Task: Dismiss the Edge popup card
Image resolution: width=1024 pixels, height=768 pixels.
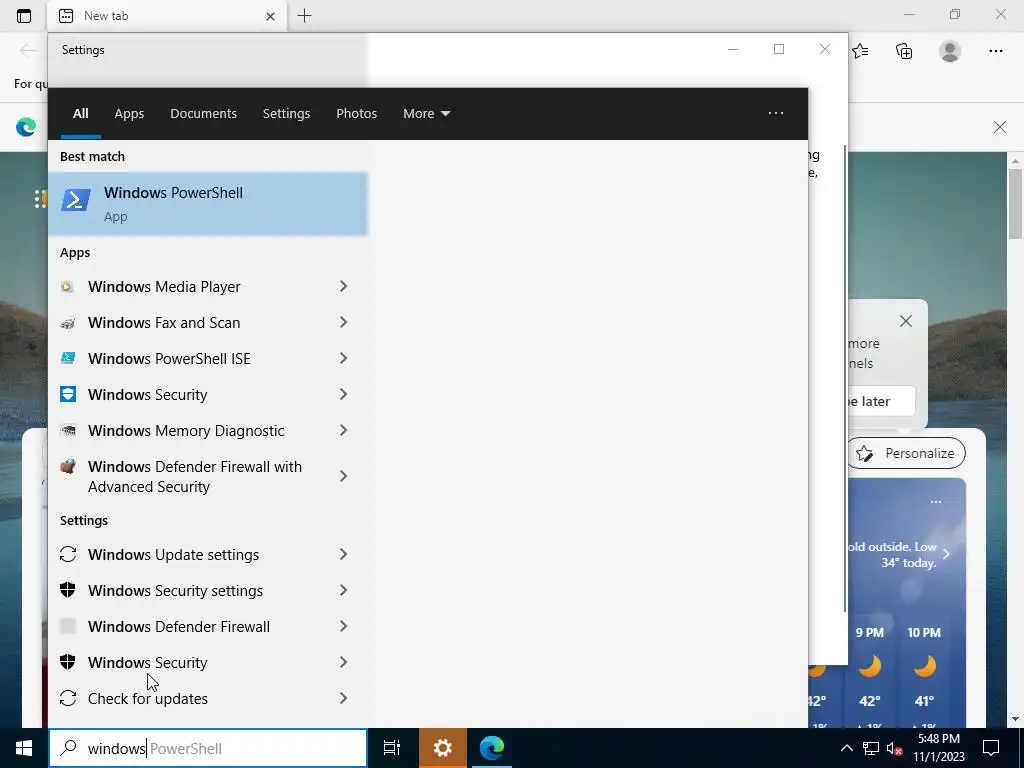Action: tap(906, 321)
